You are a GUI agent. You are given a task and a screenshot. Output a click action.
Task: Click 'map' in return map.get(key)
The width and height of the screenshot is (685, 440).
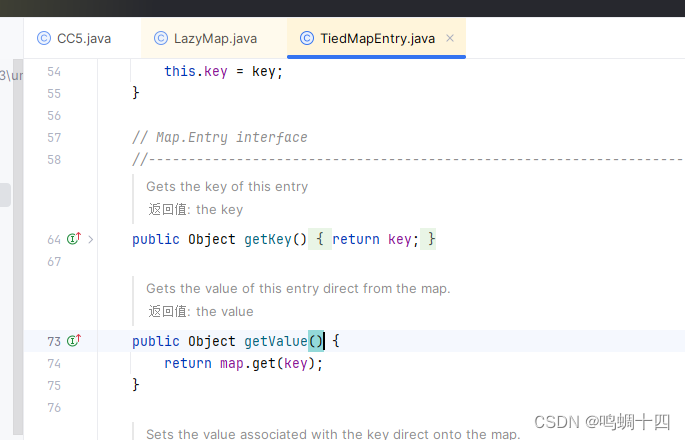pos(232,364)
